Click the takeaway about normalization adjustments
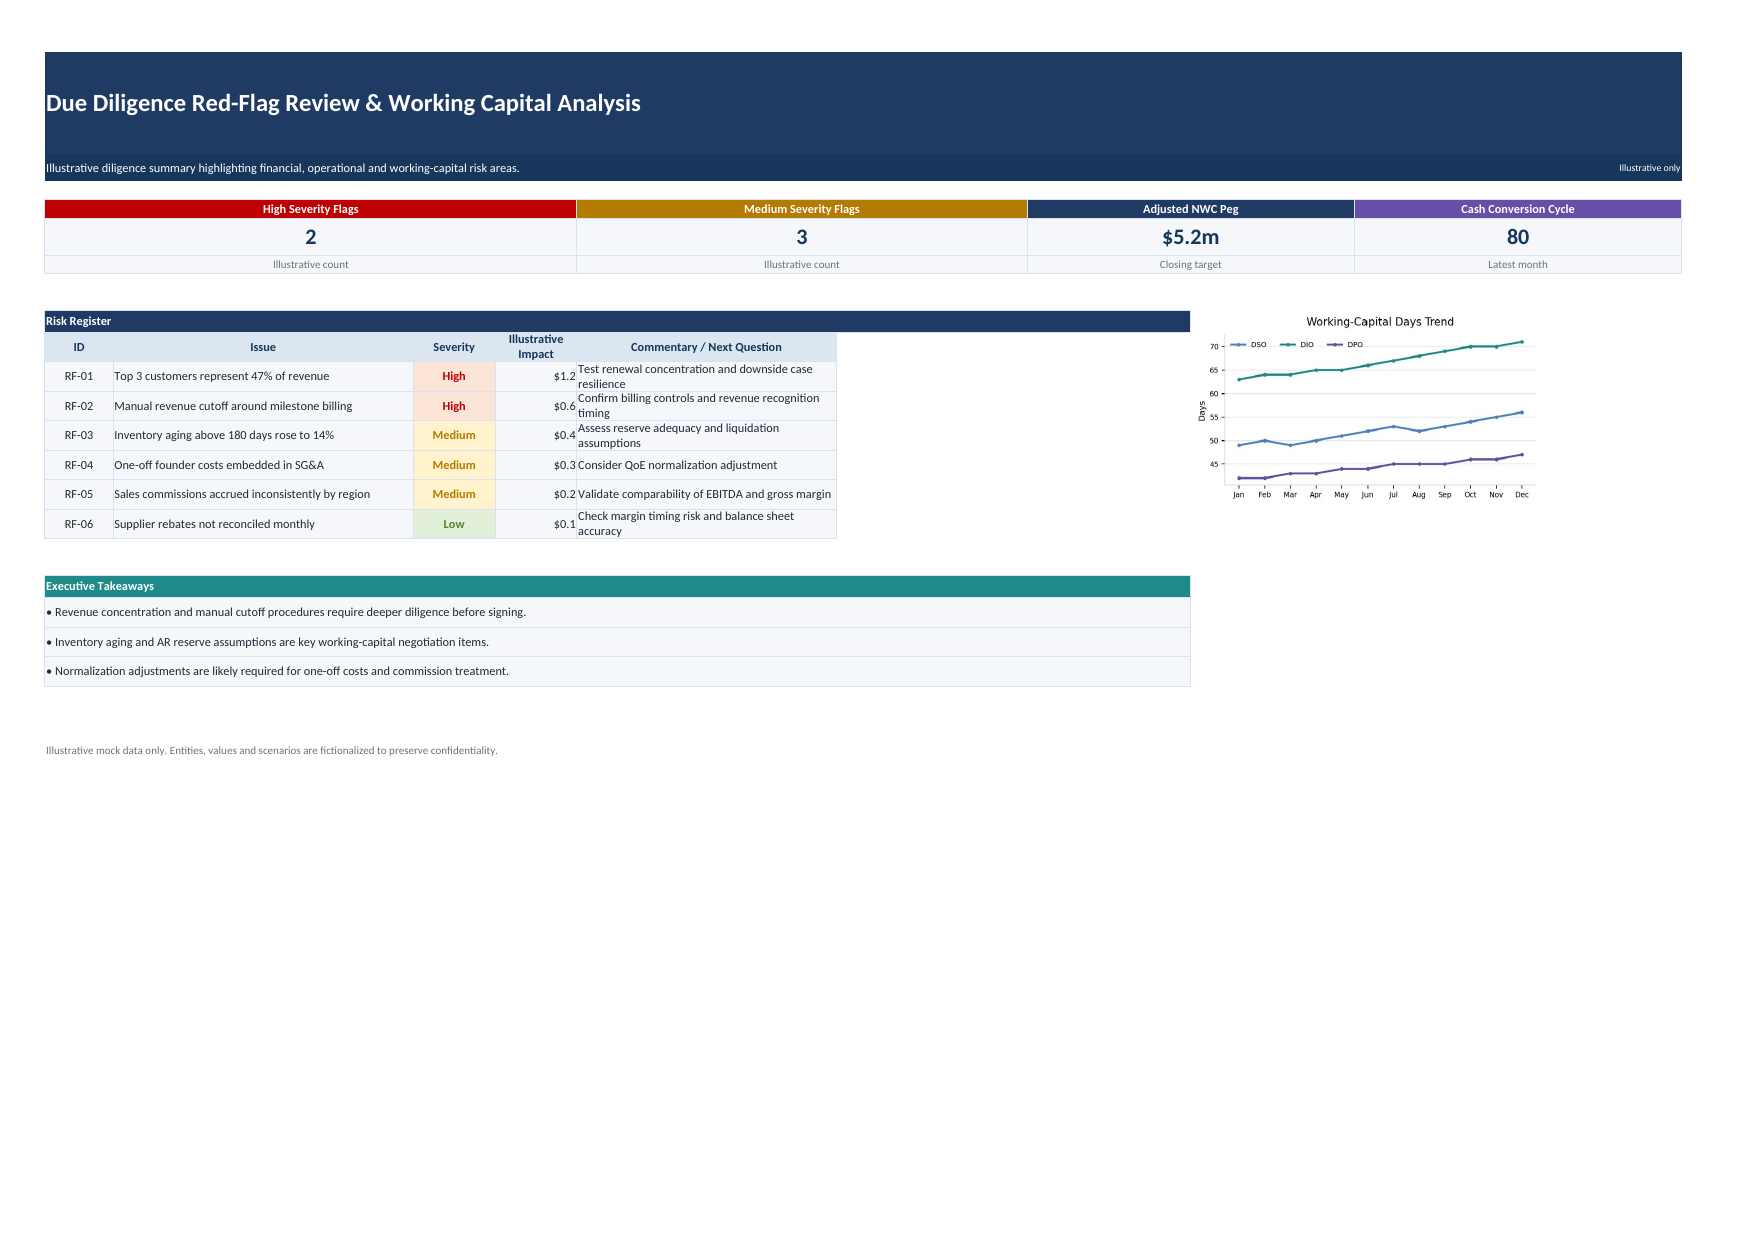This screenshot has width=1754, height=1241. coord(617,671)
